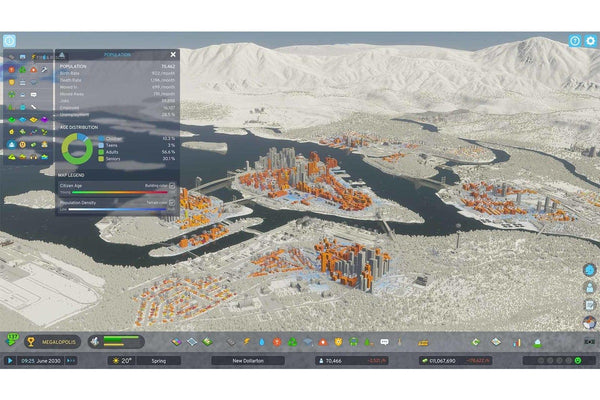Click the age distribution donut chart

[77, 149]
